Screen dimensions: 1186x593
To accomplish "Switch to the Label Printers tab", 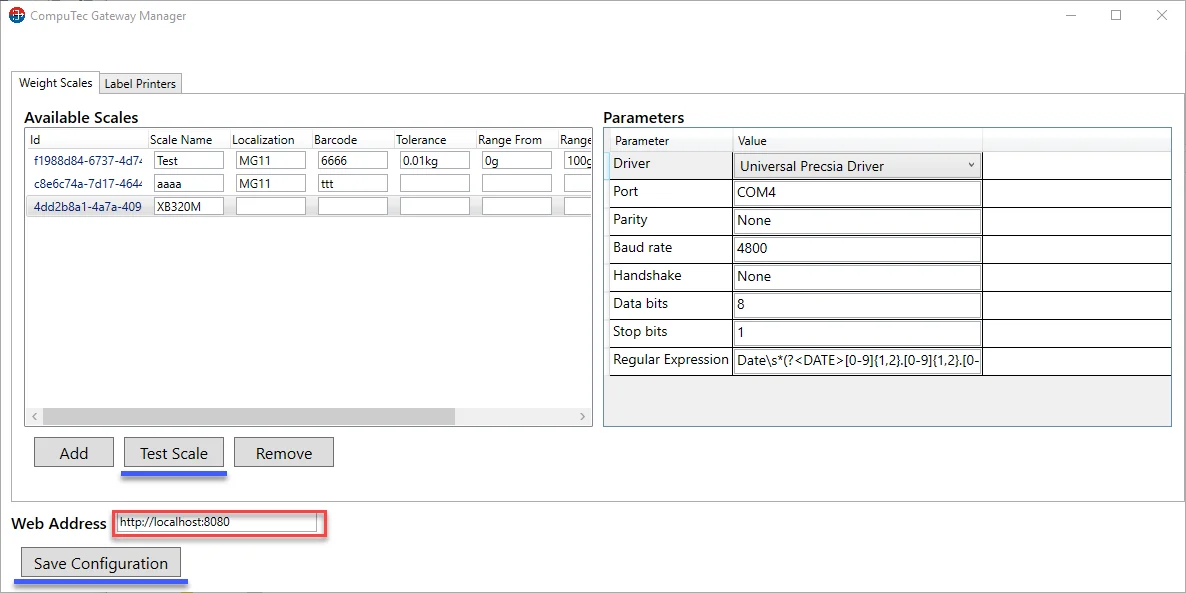I will point(140,84).
